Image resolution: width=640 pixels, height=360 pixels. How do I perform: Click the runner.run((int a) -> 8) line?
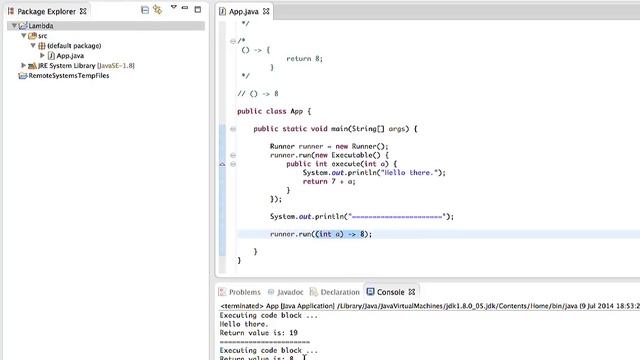321,234
